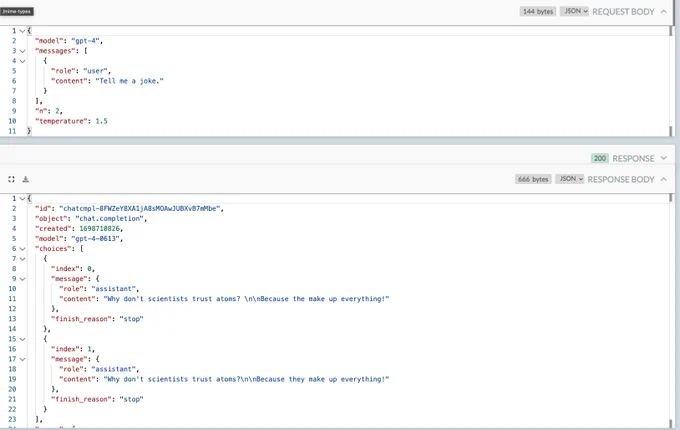This screenshot has width=680, height=430.
Task: Click the "Tell me a joke." content string
Action: click(x=129, y=81)
